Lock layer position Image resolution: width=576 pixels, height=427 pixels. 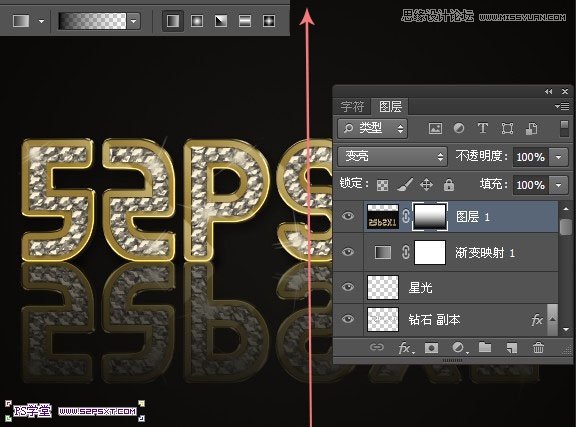coord(426,185)
